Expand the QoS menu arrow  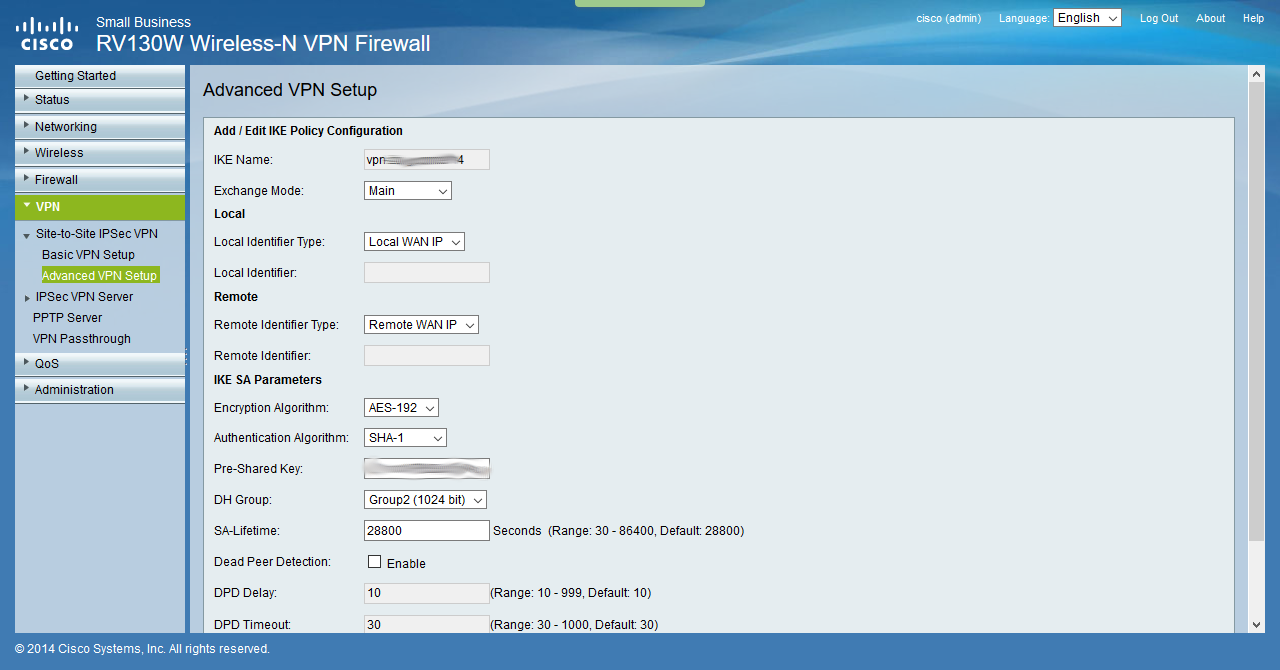(x=26, y=362)
